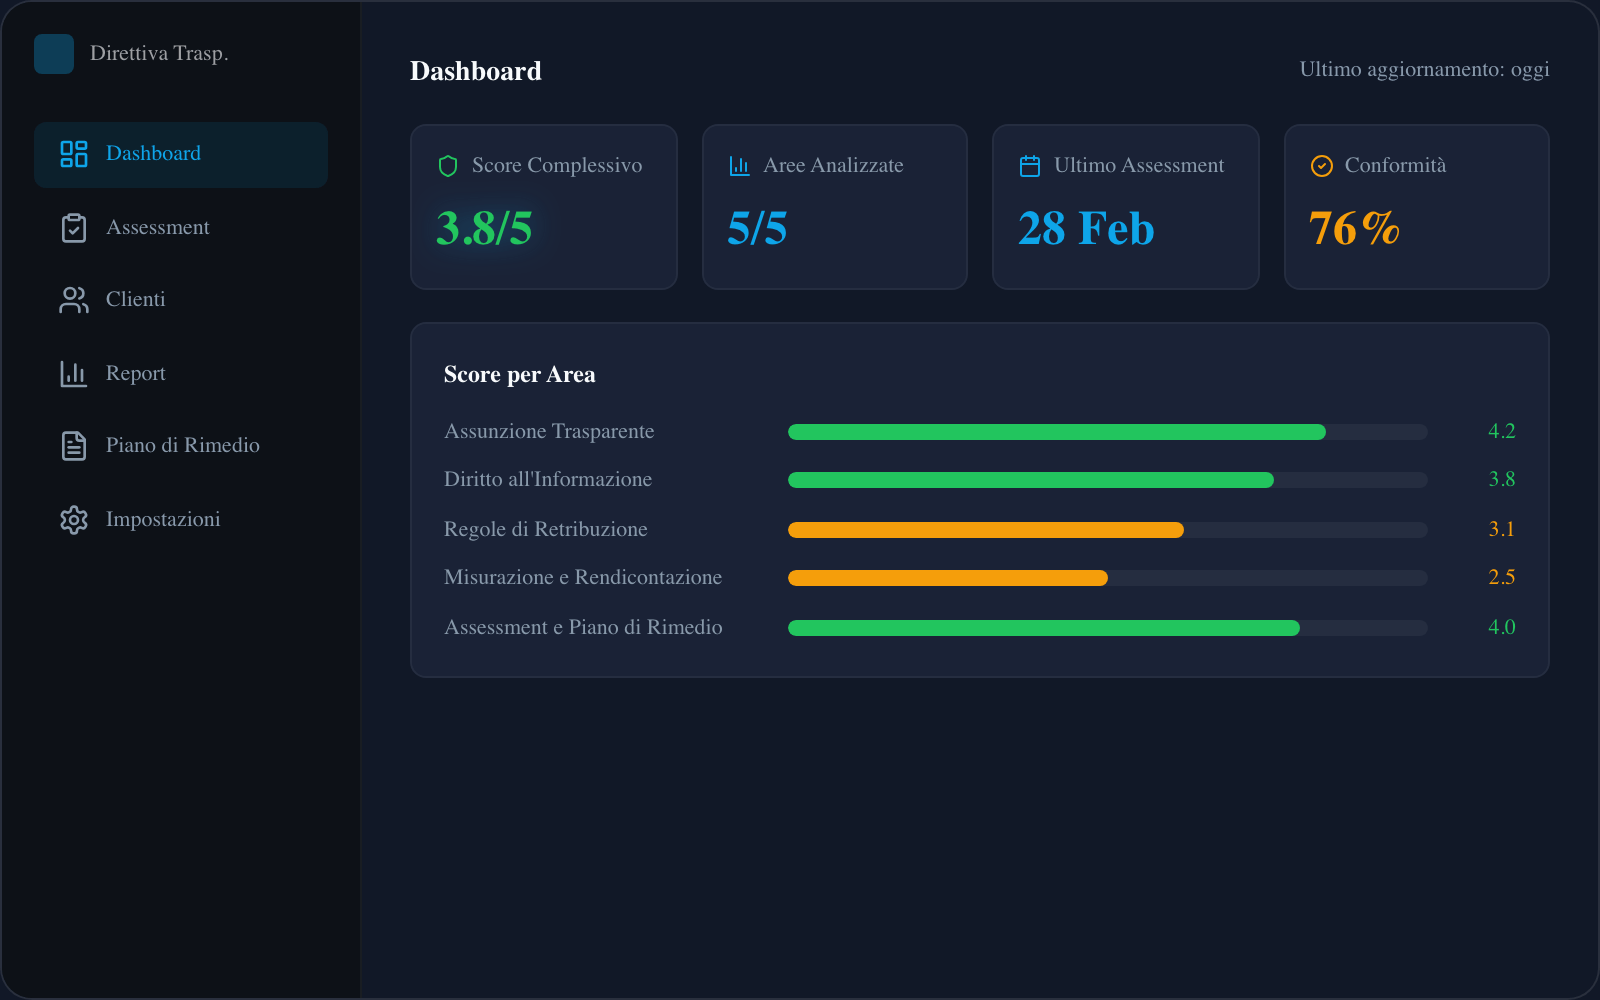Click the shield icon beside Score Complessivo

point(448,166)
